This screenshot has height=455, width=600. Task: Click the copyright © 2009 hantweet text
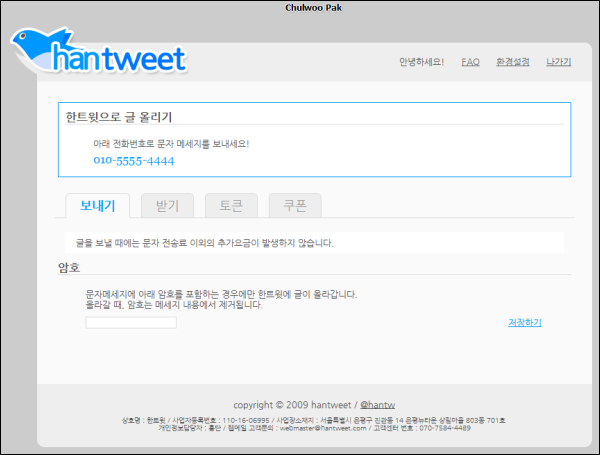(x=292, y=405)
